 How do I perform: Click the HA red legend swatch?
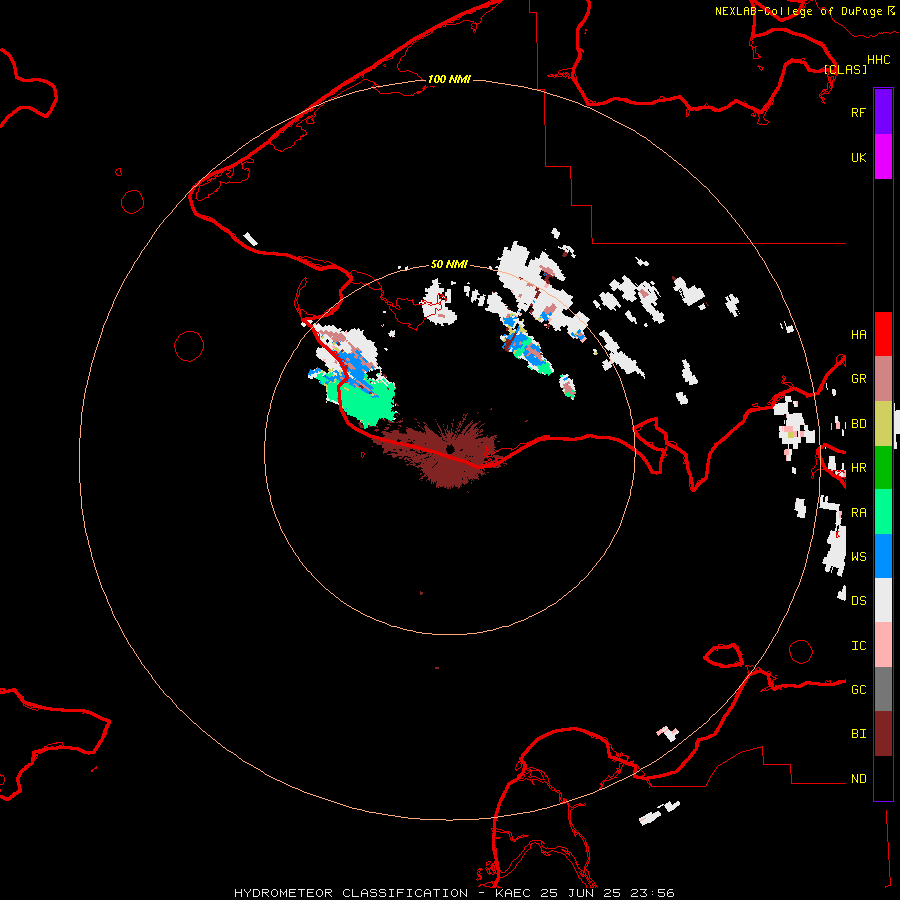[883, 334]
